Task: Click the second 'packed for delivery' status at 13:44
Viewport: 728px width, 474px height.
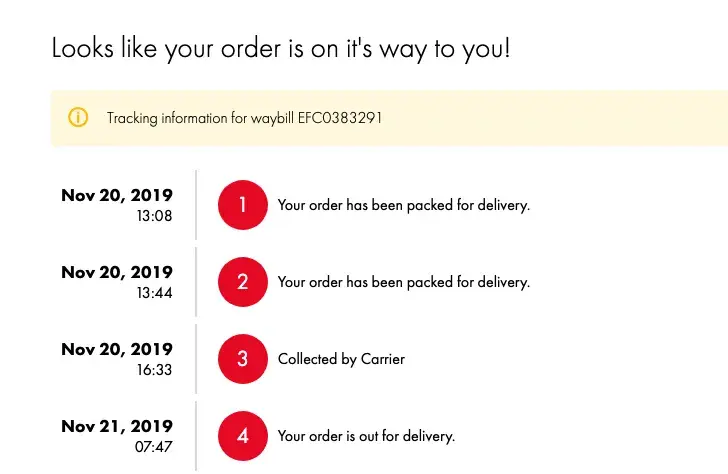Action: (x=403, y=282)
